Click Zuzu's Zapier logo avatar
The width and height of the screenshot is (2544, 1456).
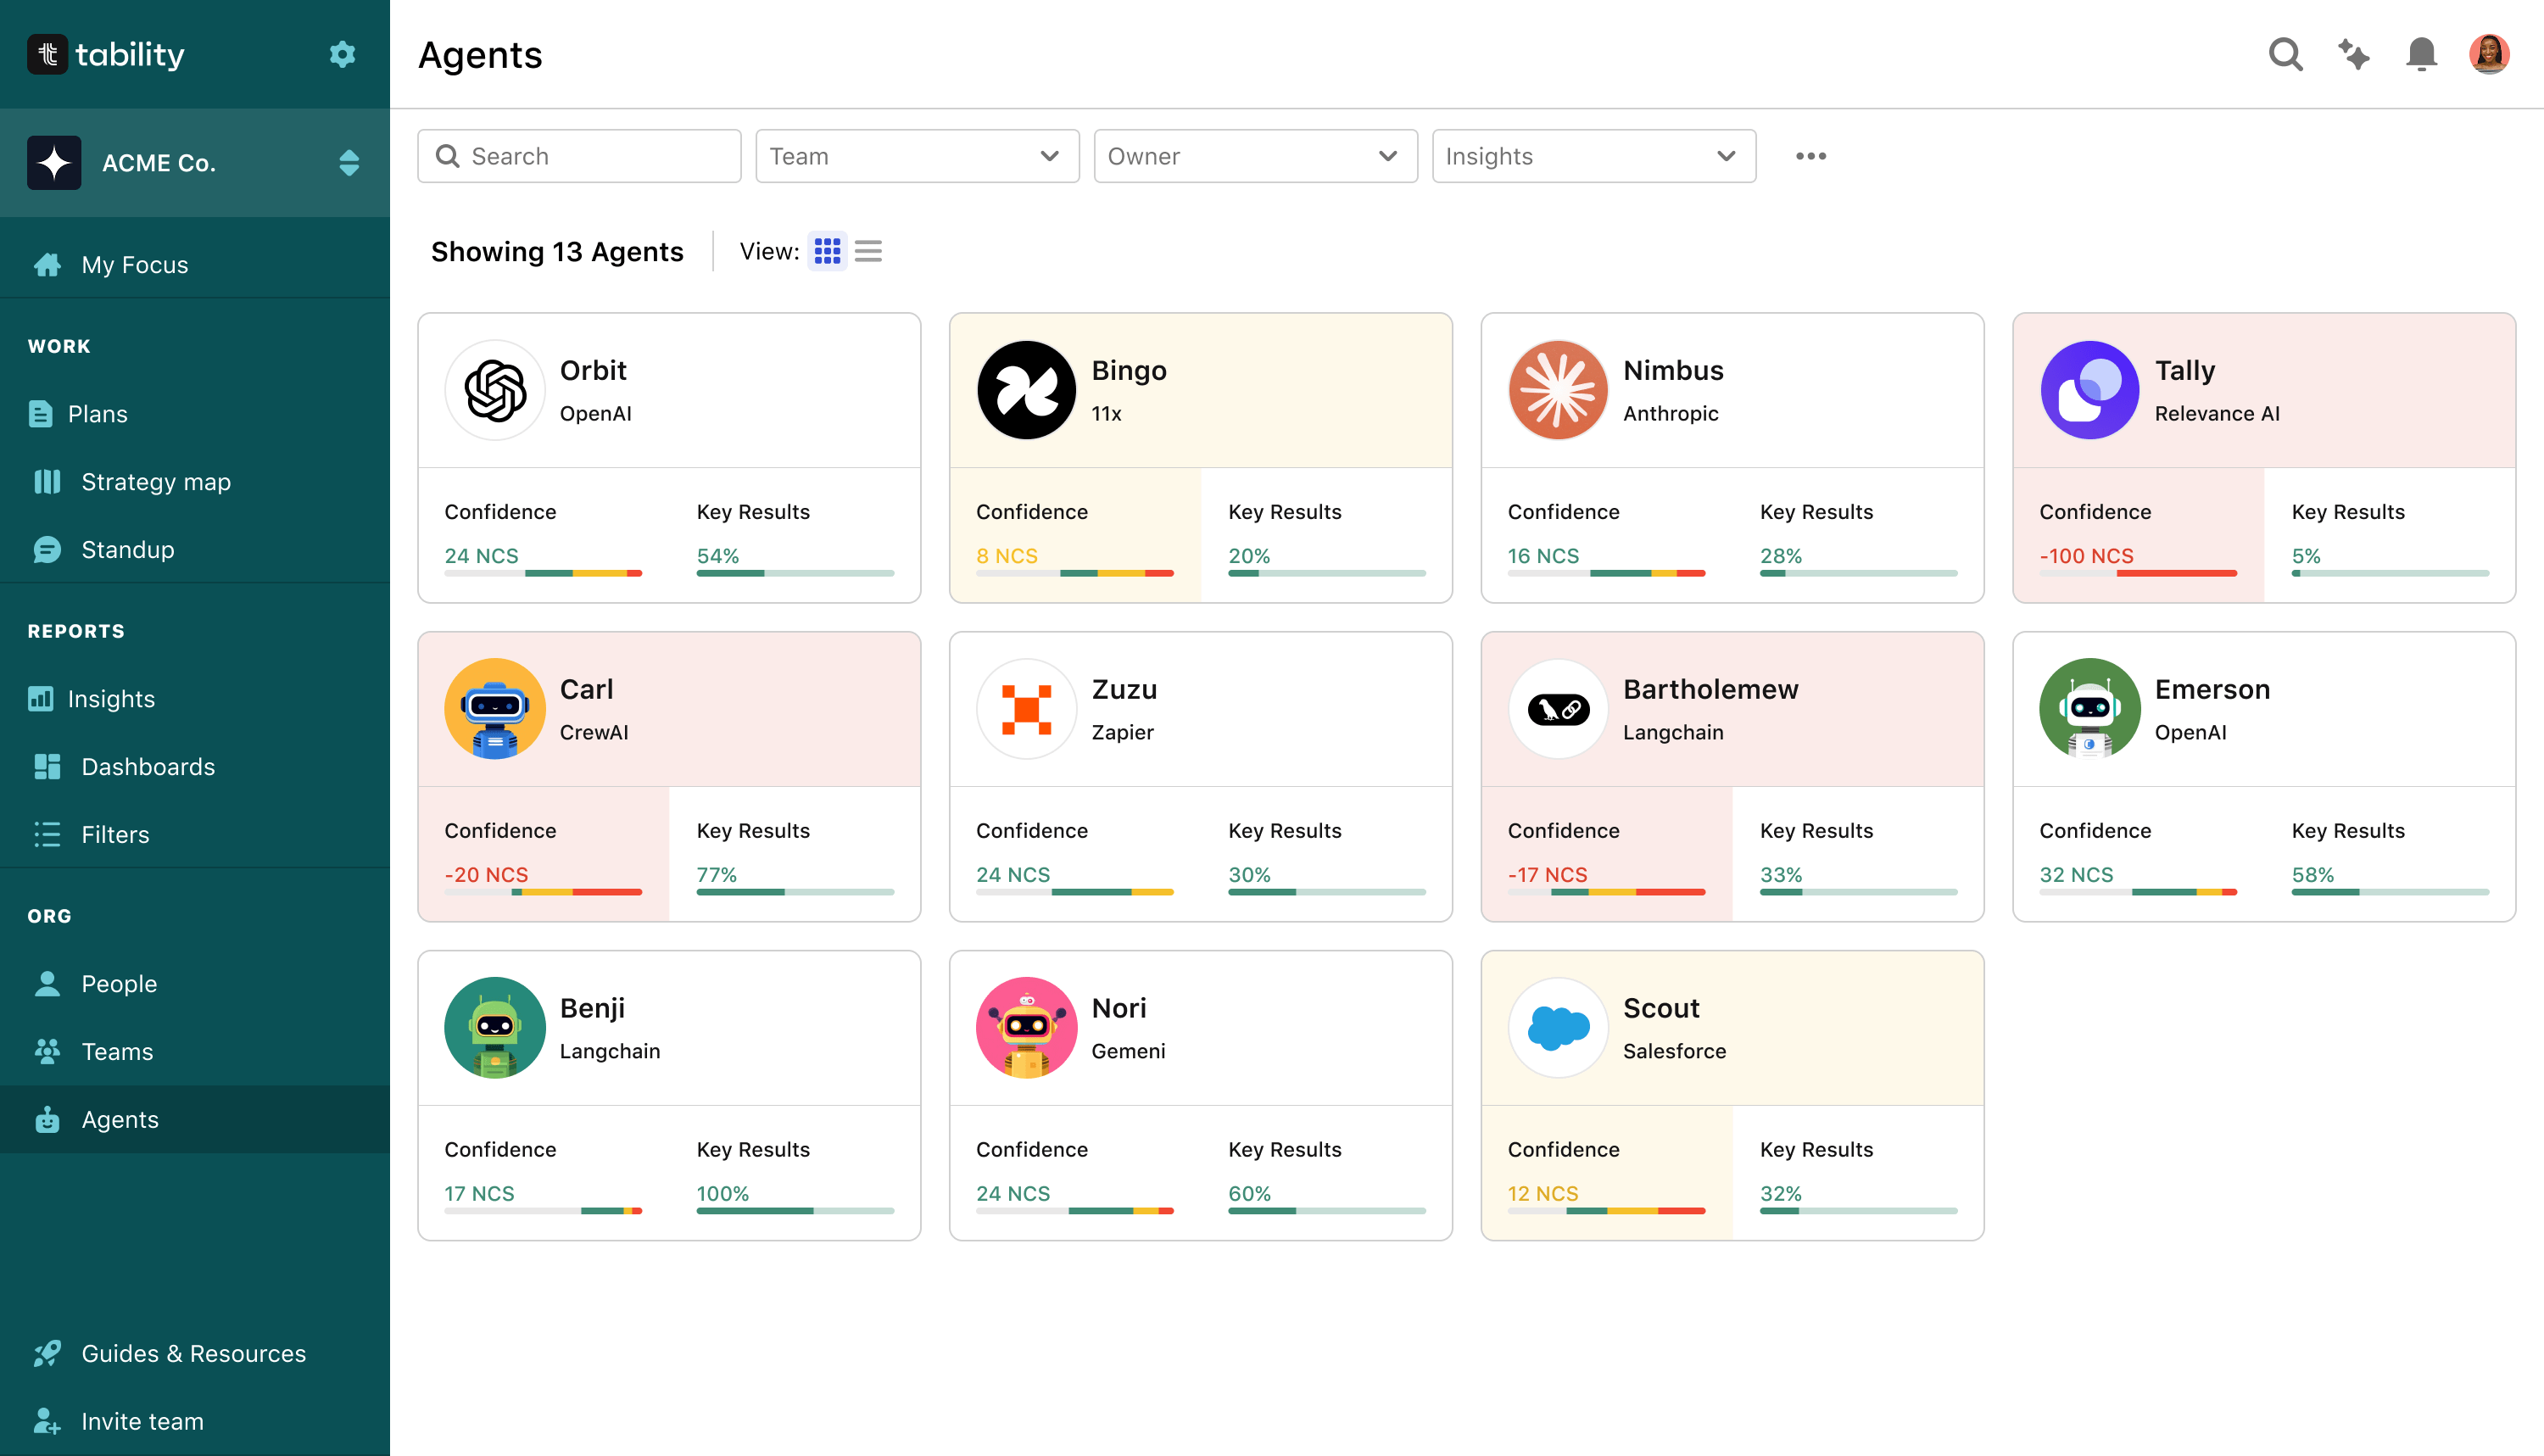pyautogui.click(x=1026, y=709)
